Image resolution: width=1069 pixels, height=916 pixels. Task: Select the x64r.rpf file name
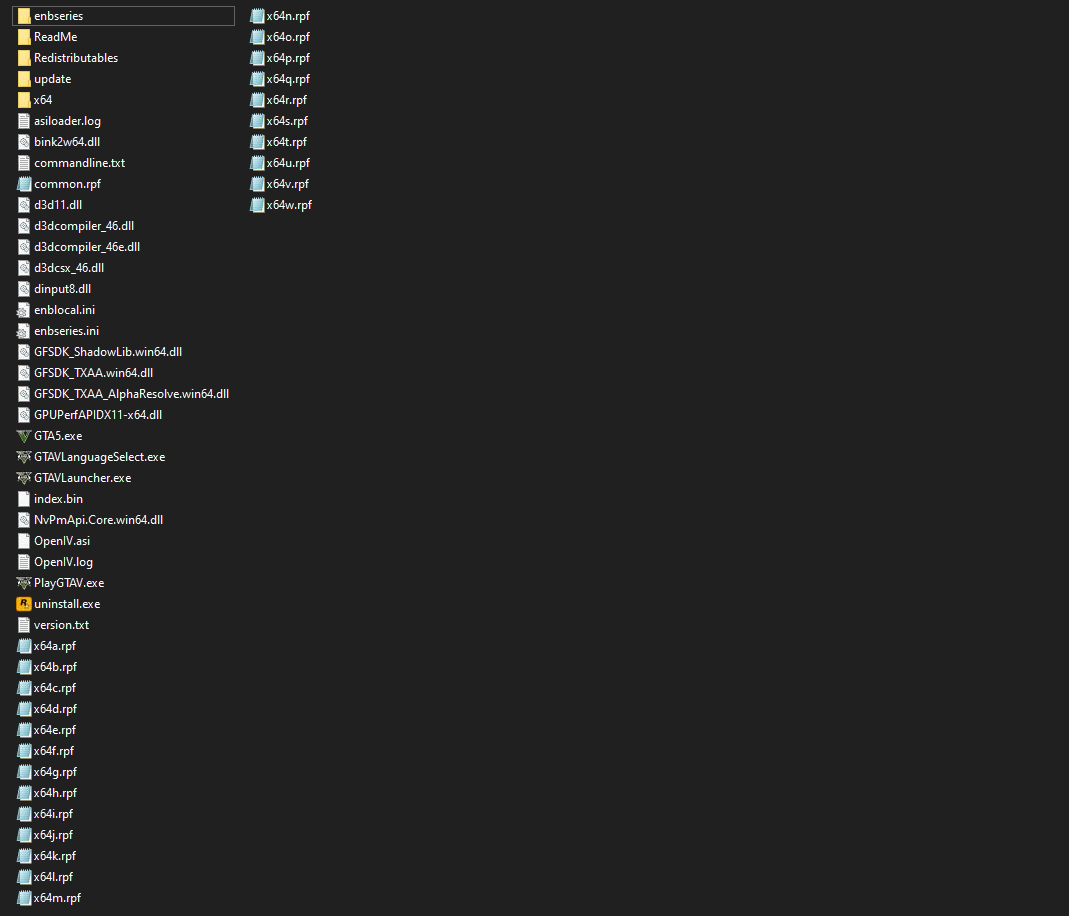click(286, 100)
